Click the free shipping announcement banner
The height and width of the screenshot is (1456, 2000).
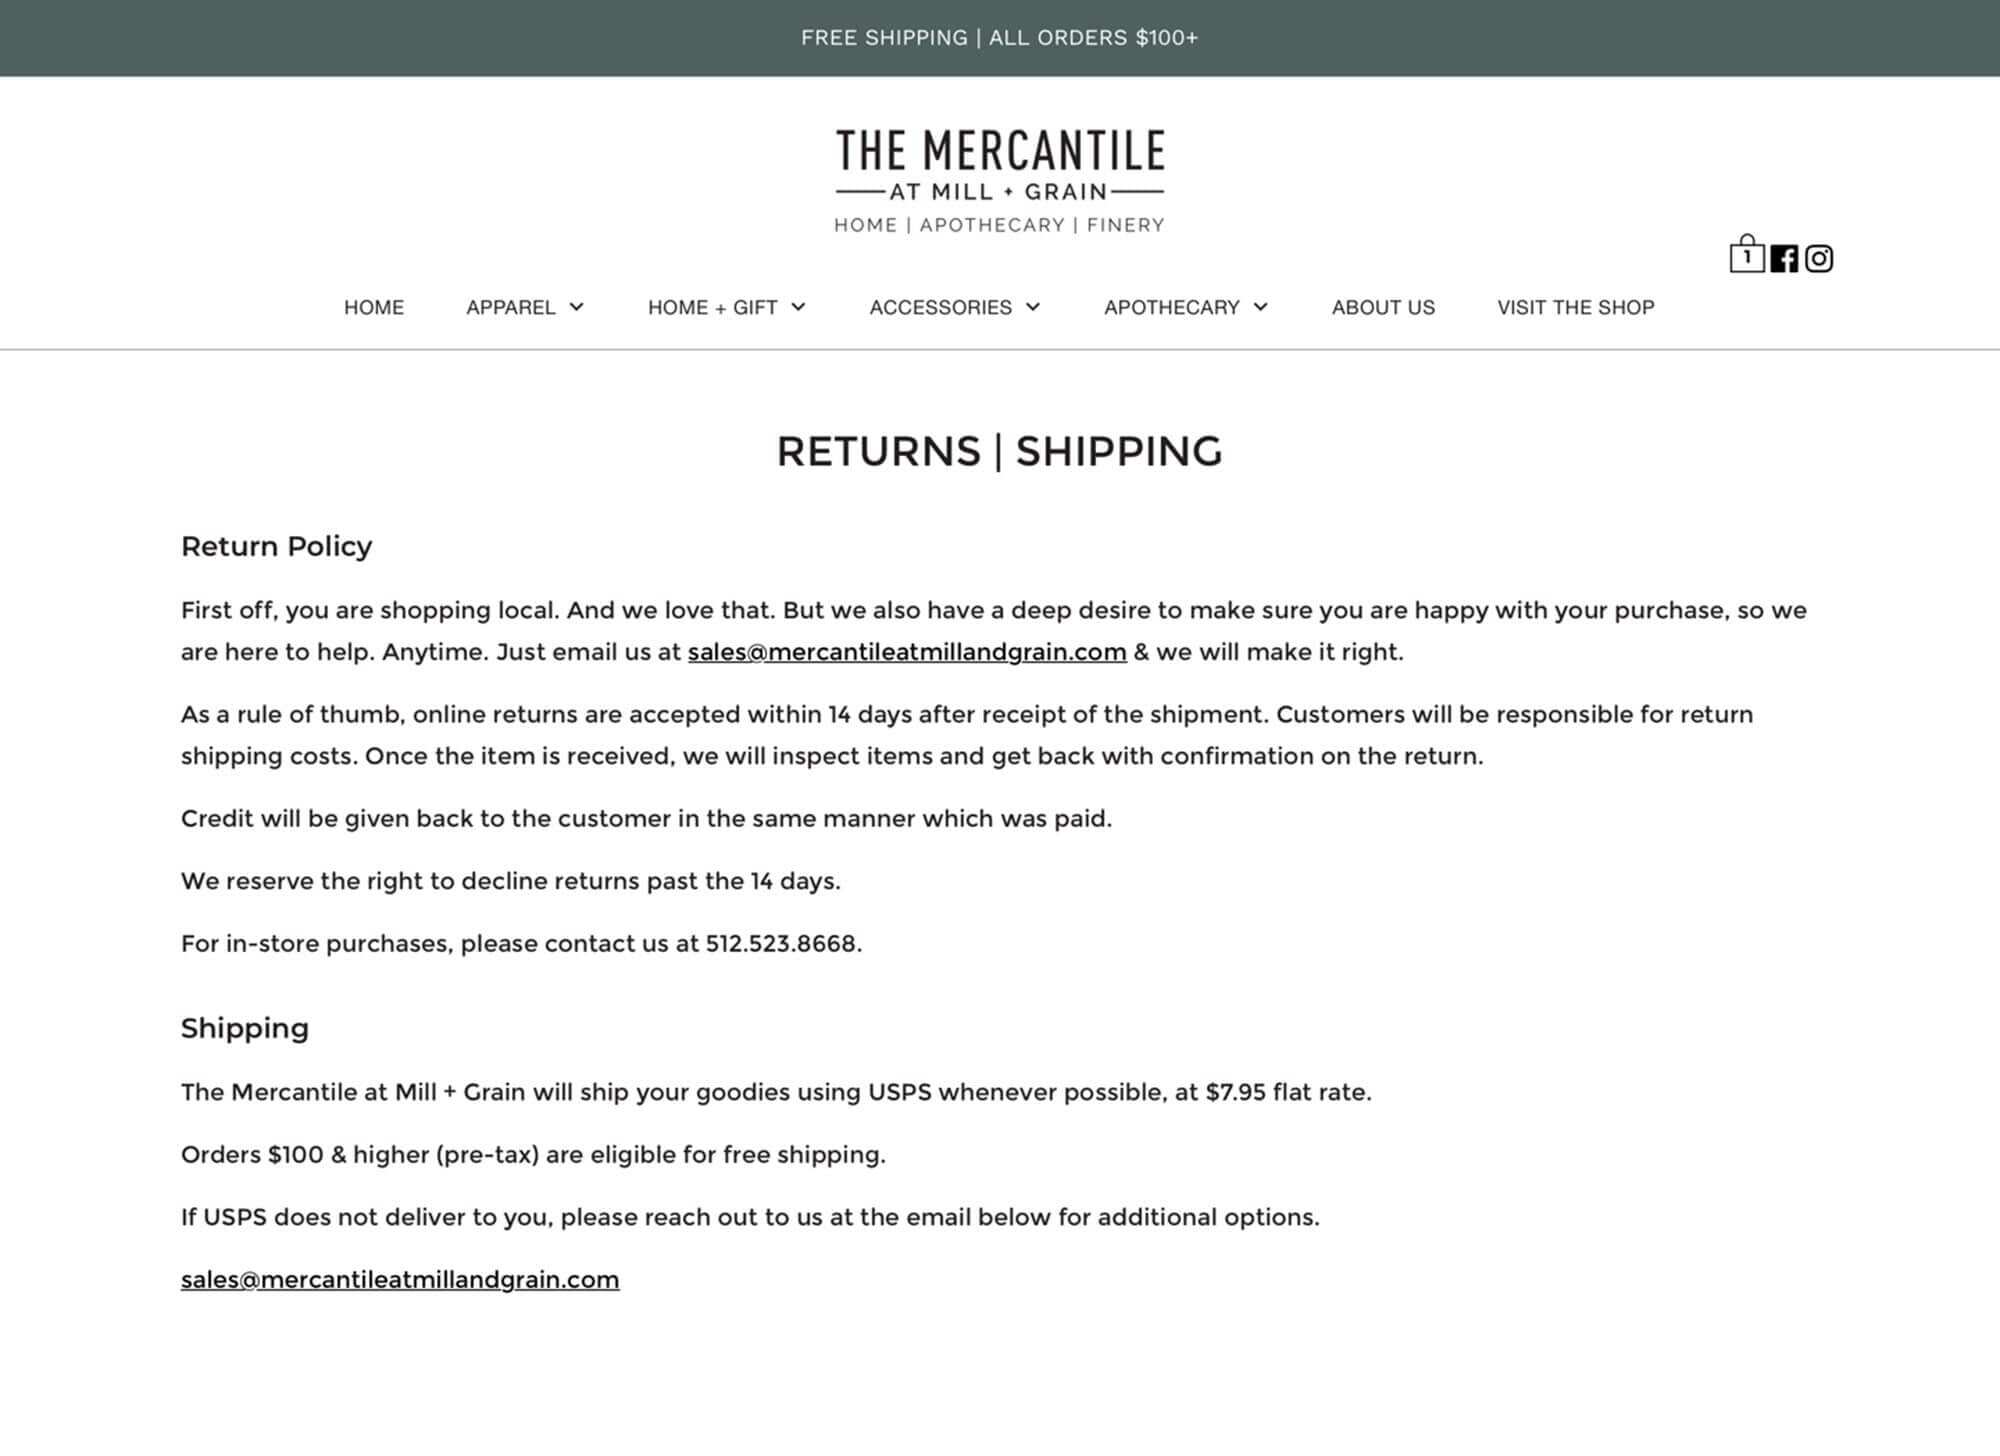(1000, 38)
